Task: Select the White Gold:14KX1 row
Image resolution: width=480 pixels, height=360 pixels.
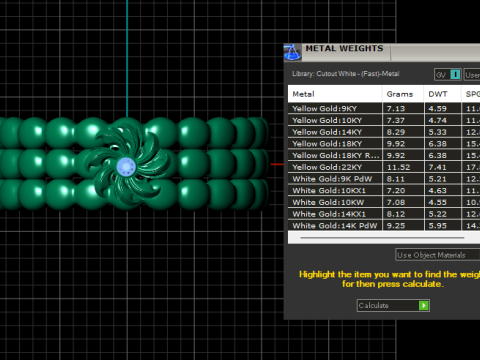Action: pos(384,214)
